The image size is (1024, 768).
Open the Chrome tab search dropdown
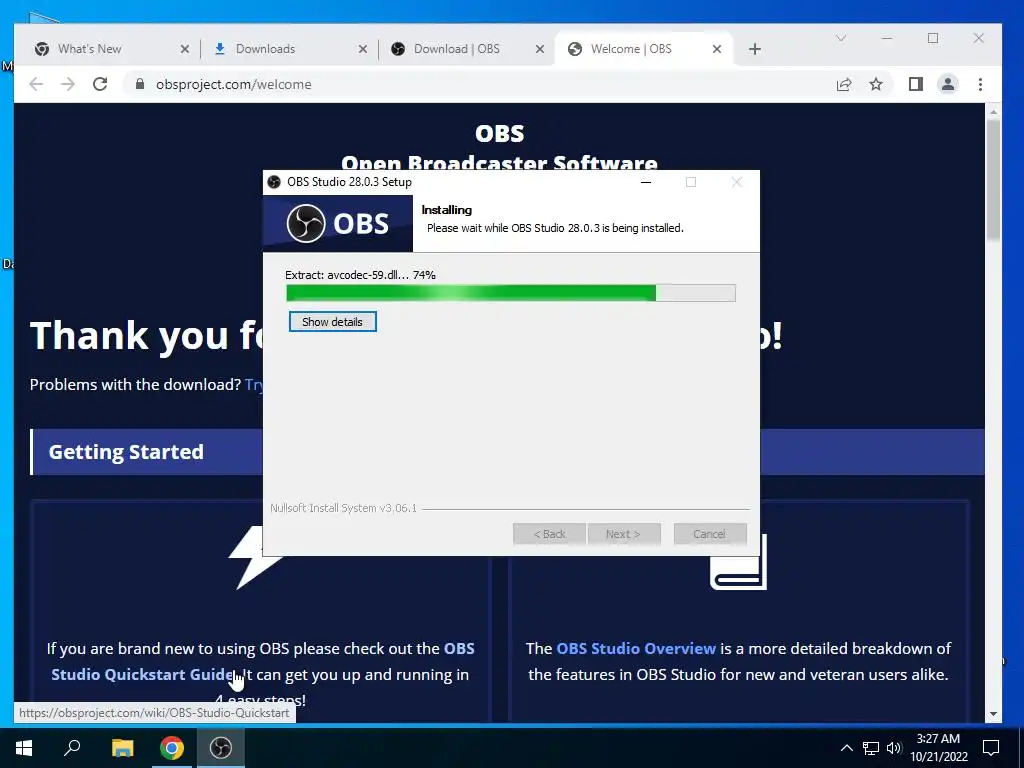[x=841, y=39]
